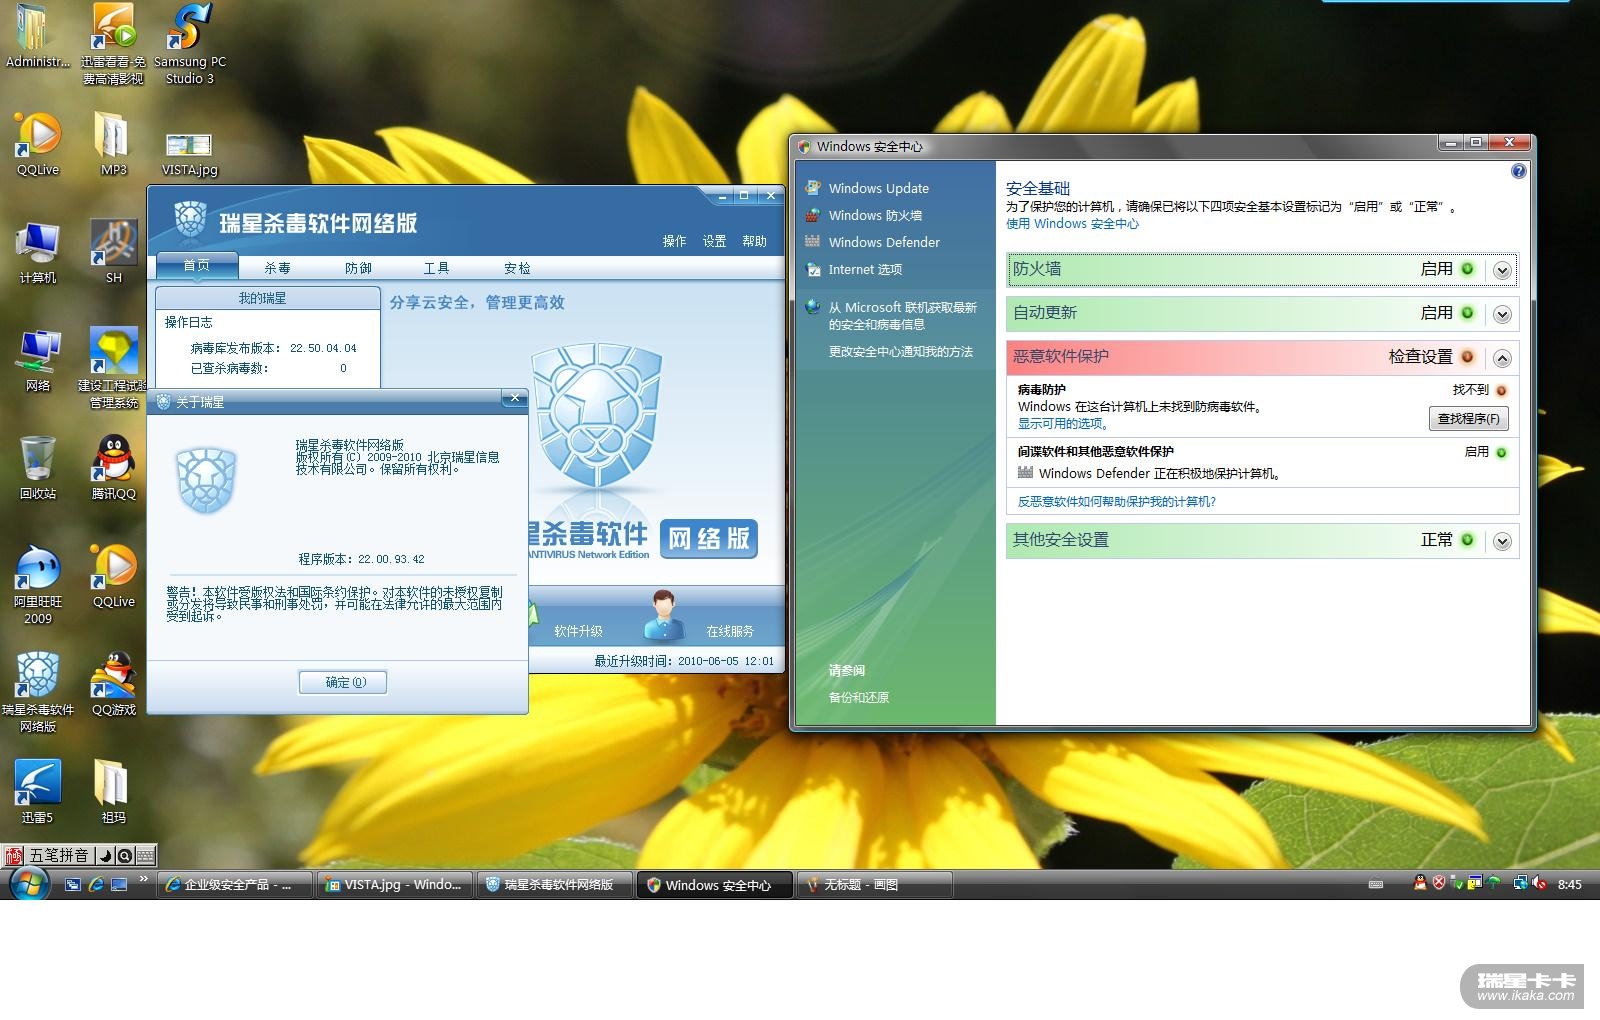Open Internet 选项 sidebar link

pyautogui.click(x=865, y=269)
